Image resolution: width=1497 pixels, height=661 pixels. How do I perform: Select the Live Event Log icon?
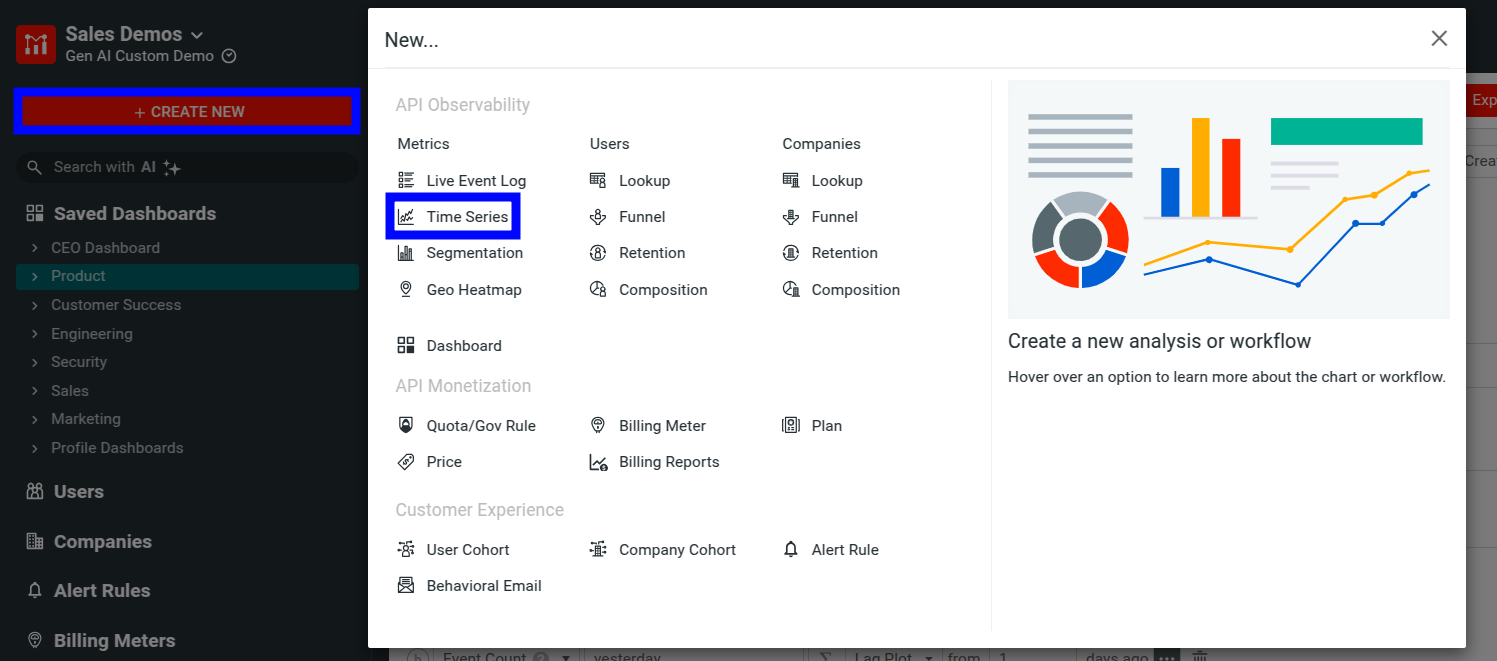(x=406, y=180)
